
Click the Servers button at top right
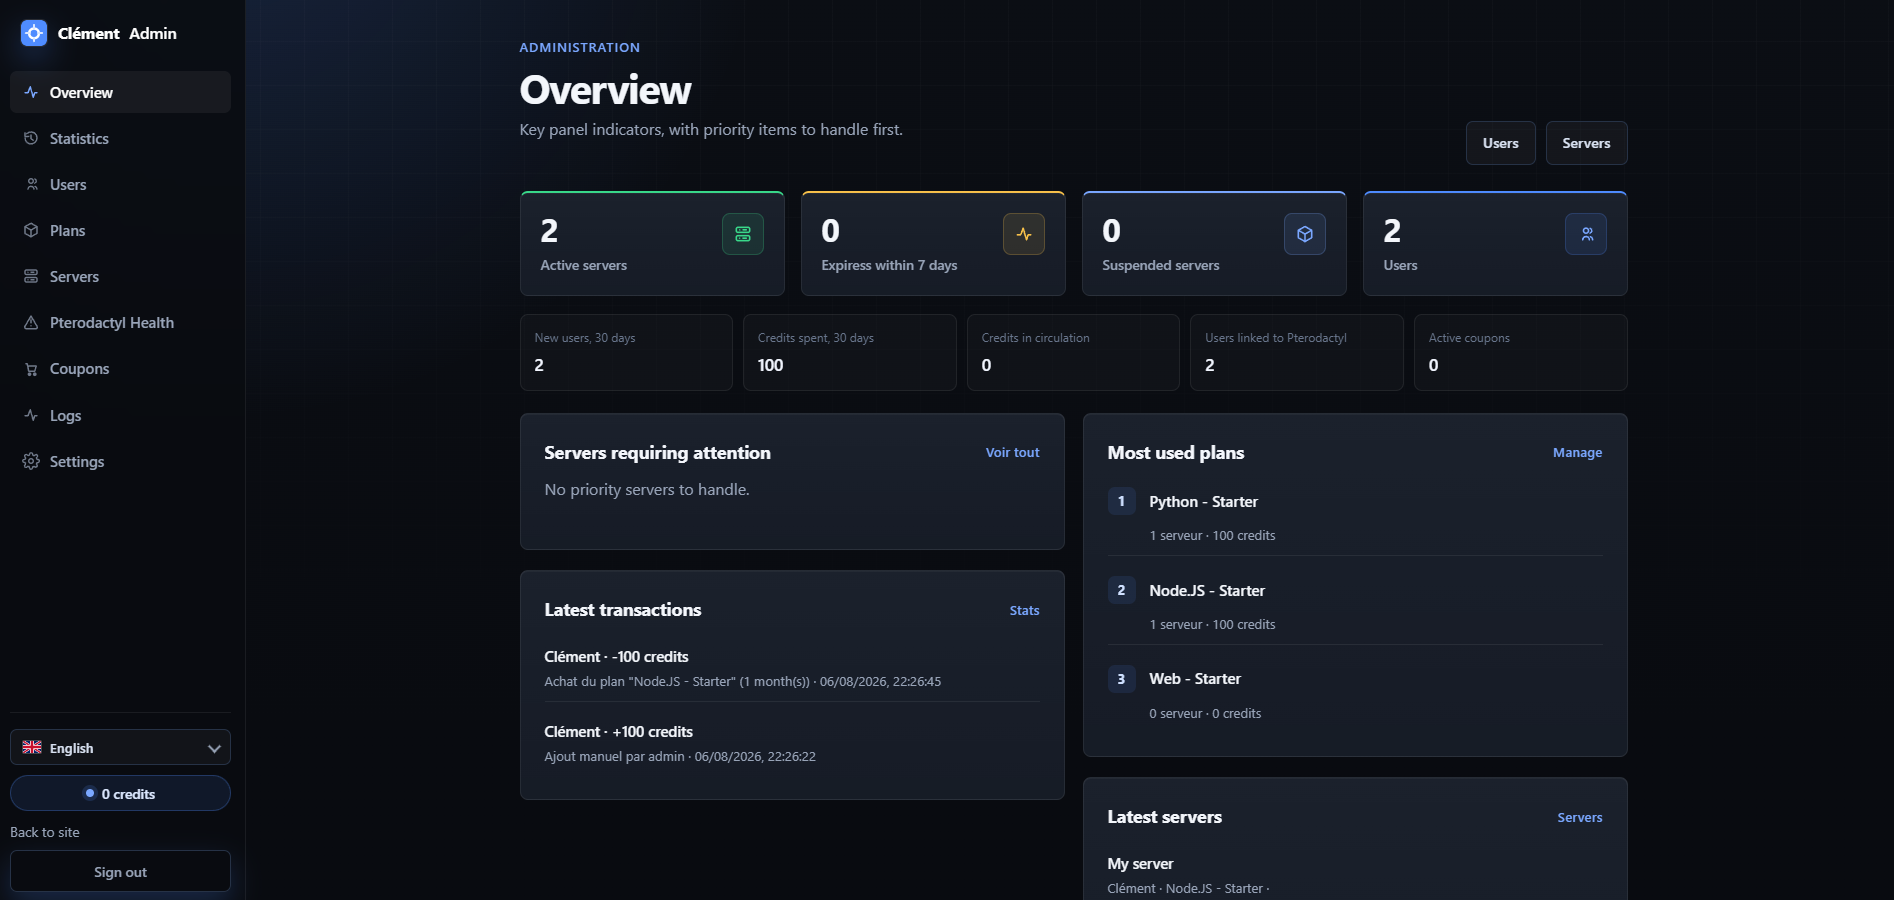tap(1586, 143)
